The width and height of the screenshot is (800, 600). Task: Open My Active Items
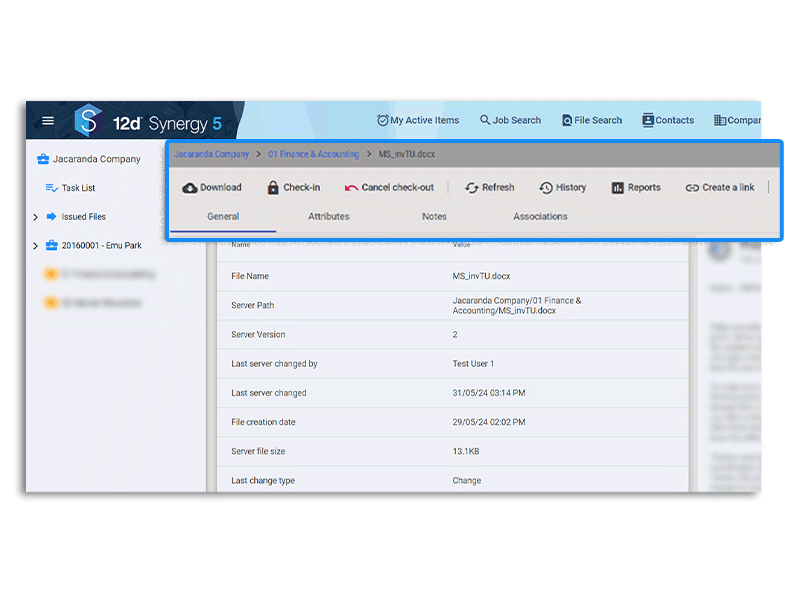click(x=418, y=120)
